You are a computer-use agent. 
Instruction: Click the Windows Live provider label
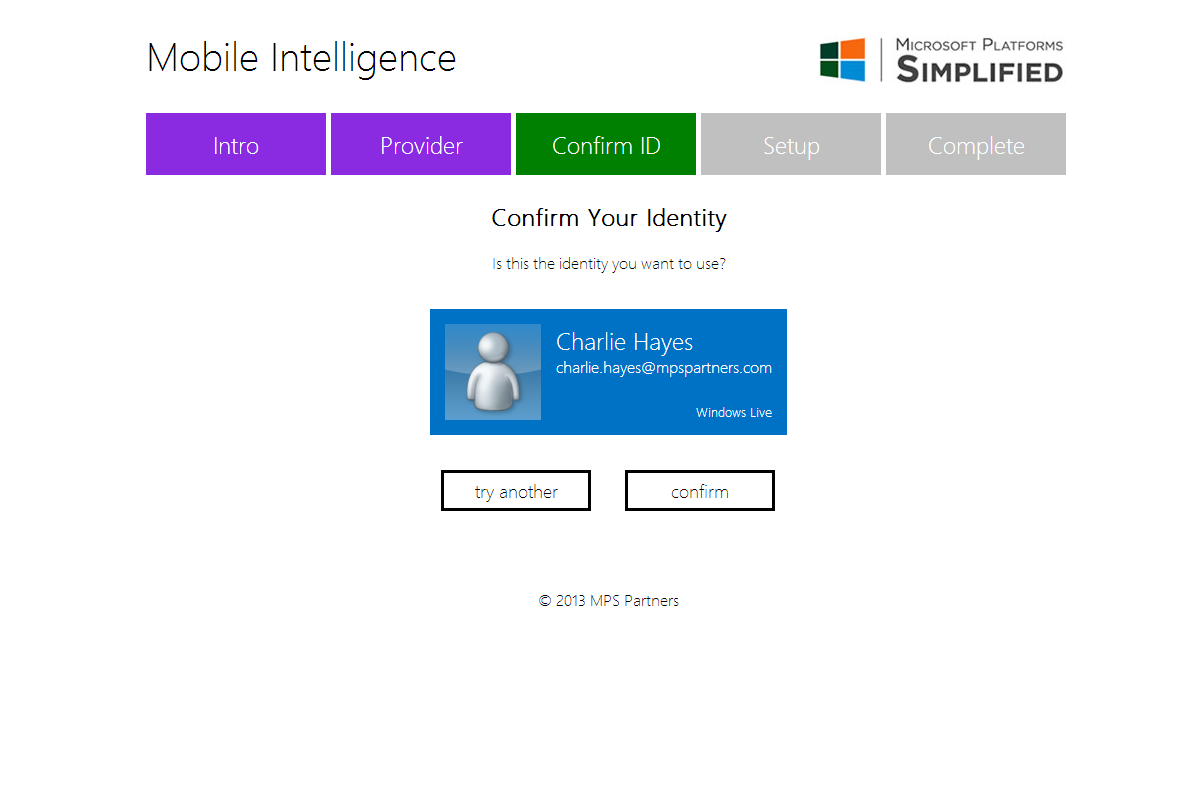734,413
